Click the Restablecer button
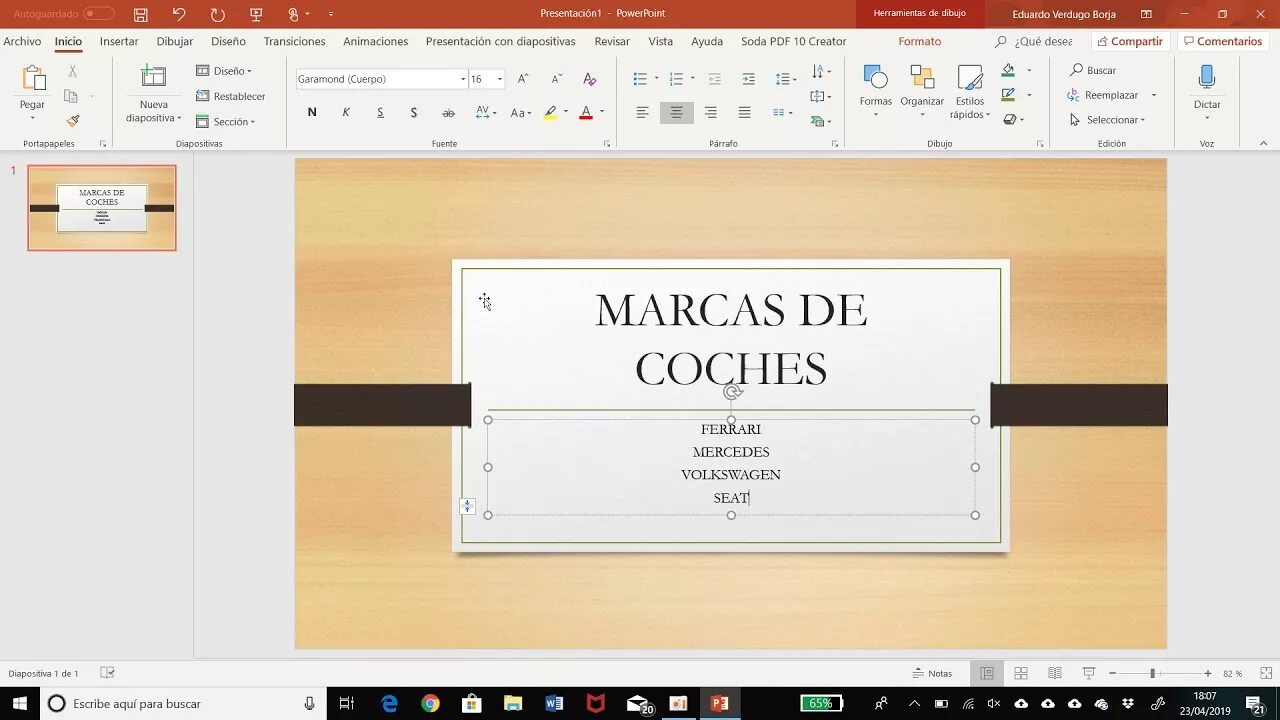This screenshot has height=720, width=1280. point(231,96)
